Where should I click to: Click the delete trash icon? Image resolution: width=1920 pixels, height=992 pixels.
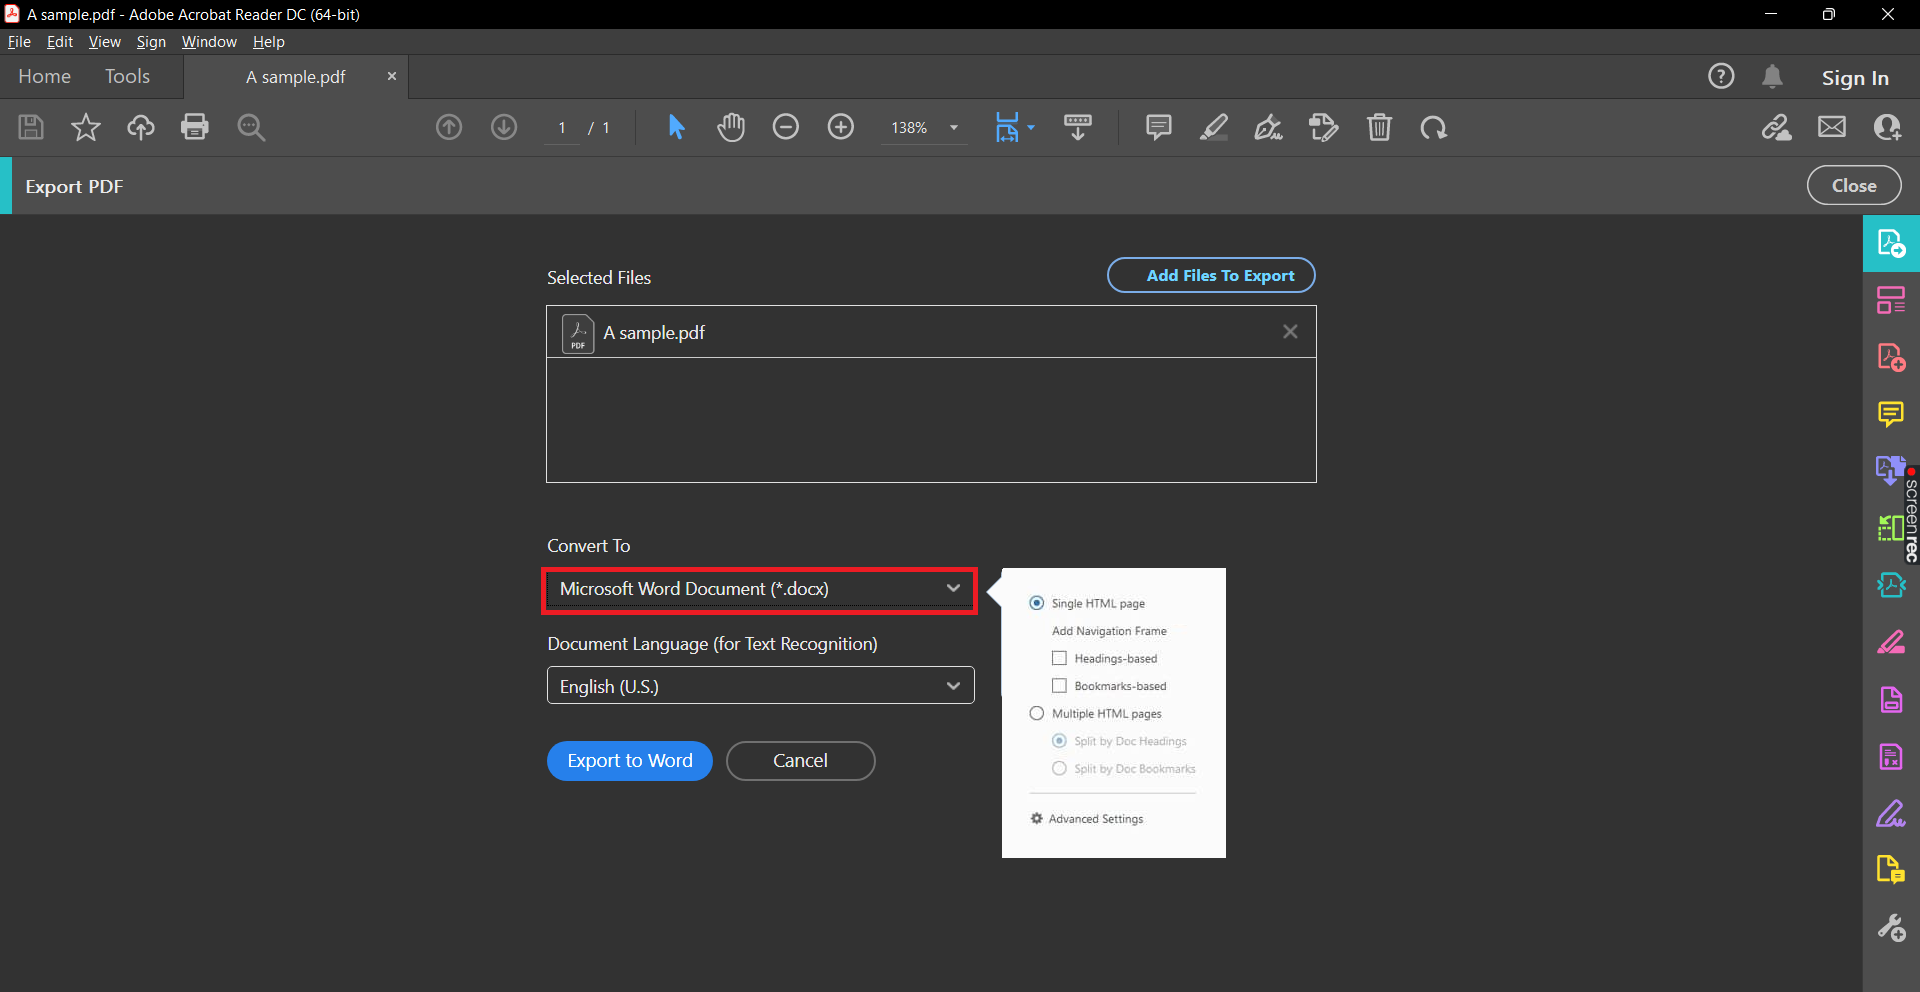1380,127
